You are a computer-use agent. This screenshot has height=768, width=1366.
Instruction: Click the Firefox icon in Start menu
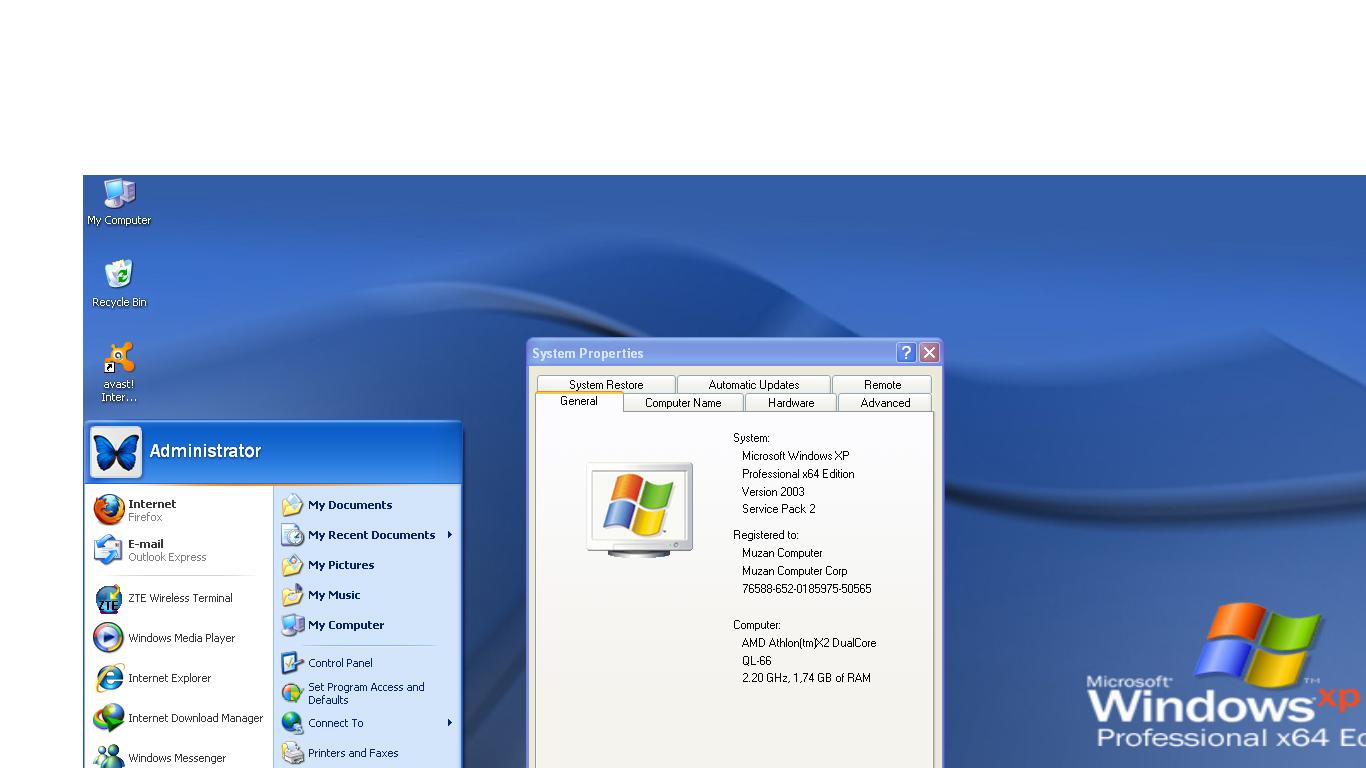(x=109, y=510)
